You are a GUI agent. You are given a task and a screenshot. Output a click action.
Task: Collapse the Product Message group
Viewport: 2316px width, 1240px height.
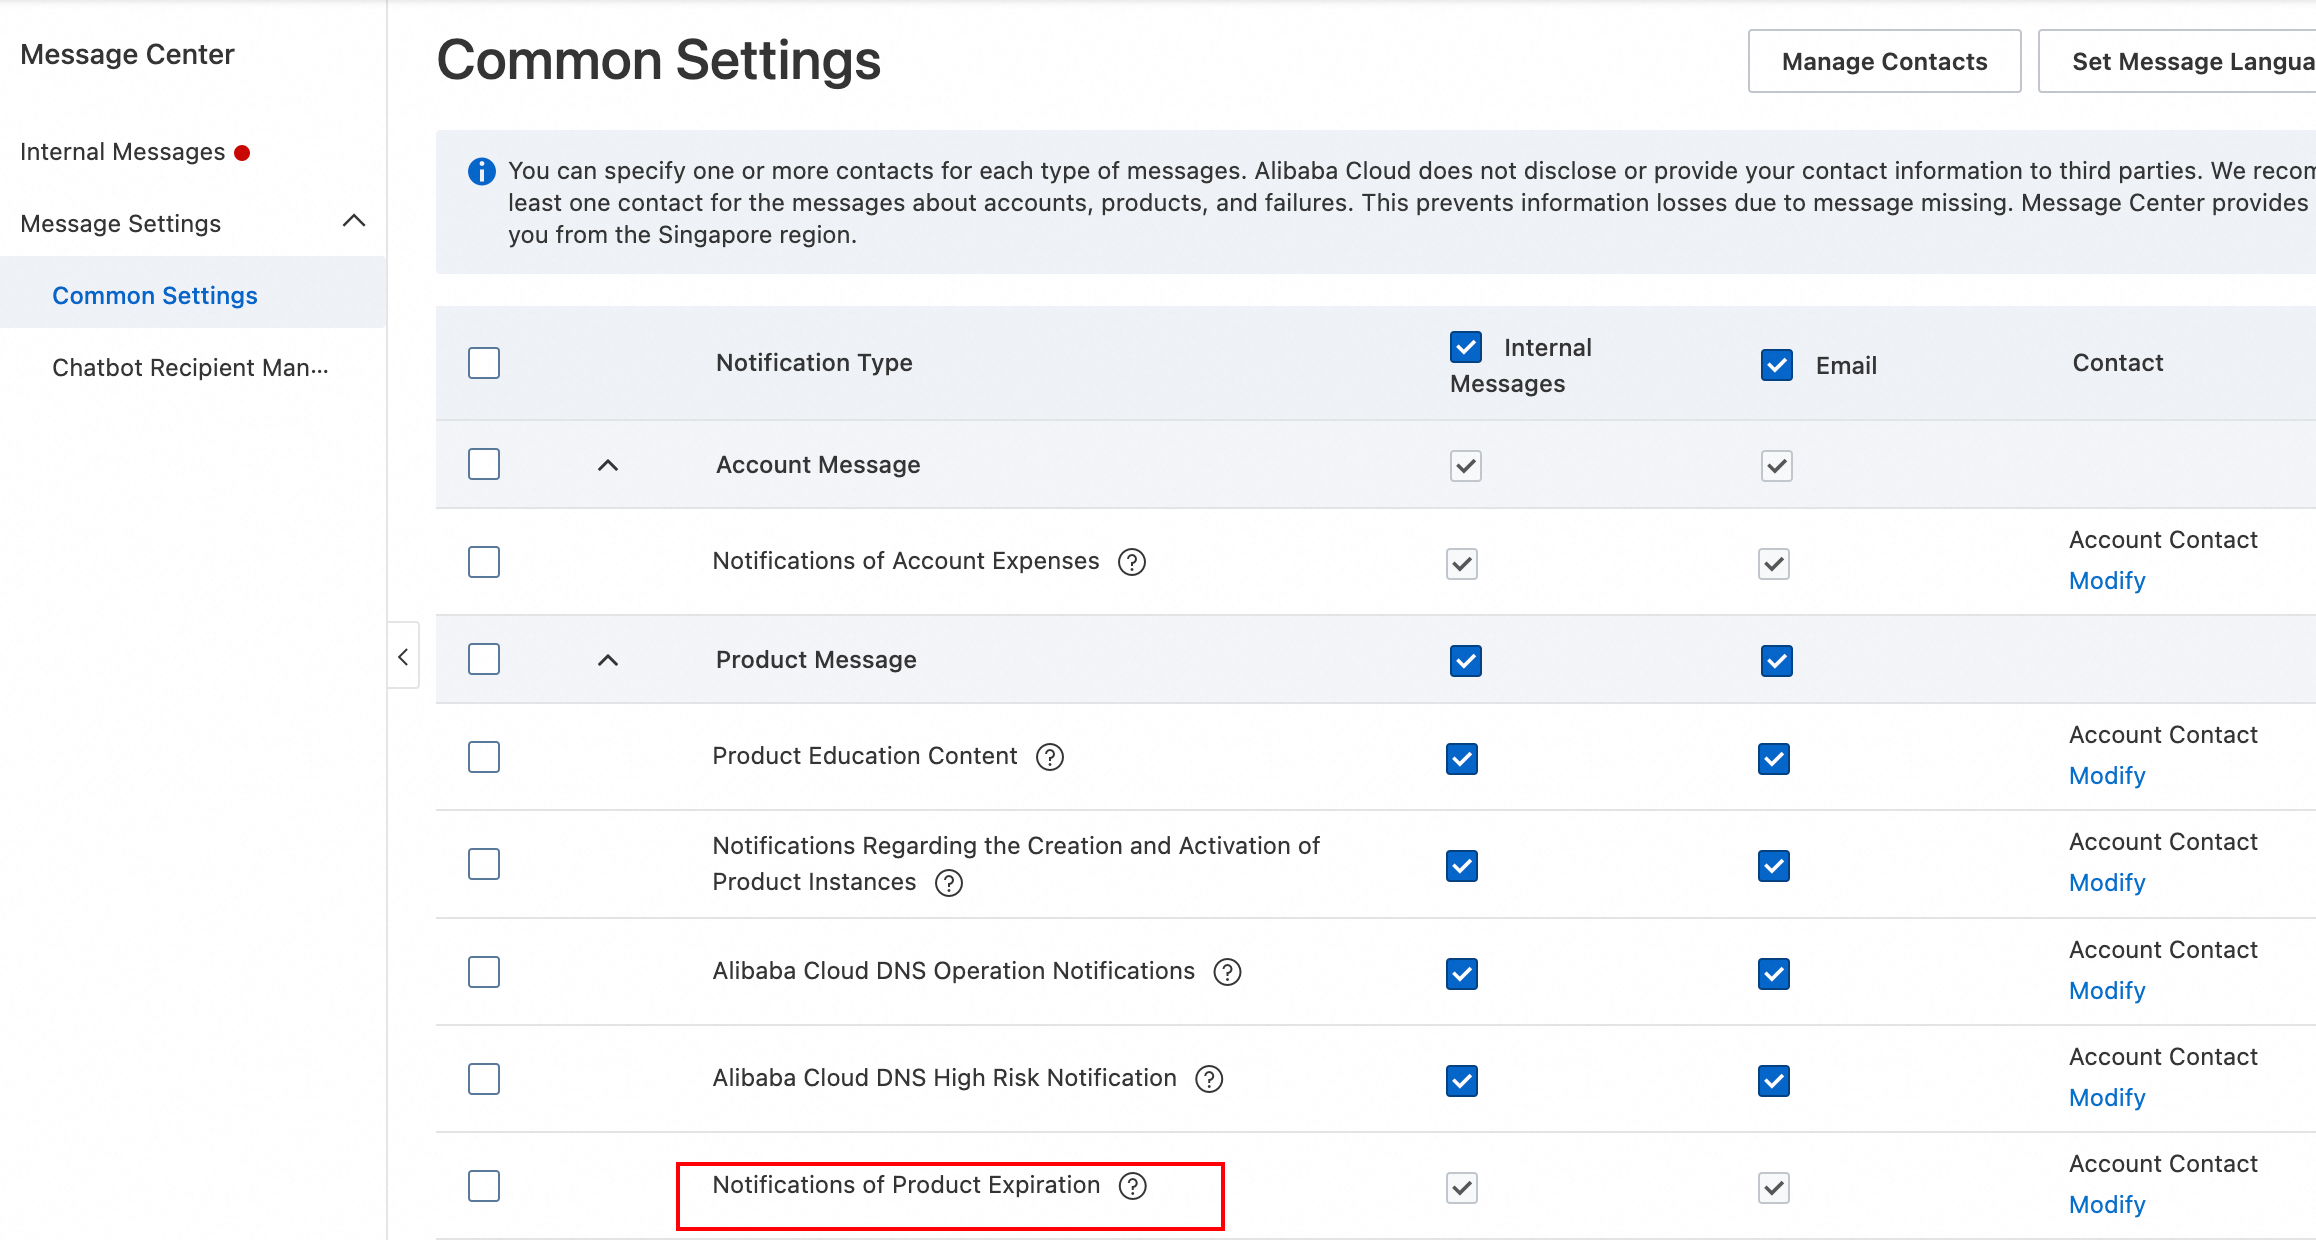pos(608,660)
